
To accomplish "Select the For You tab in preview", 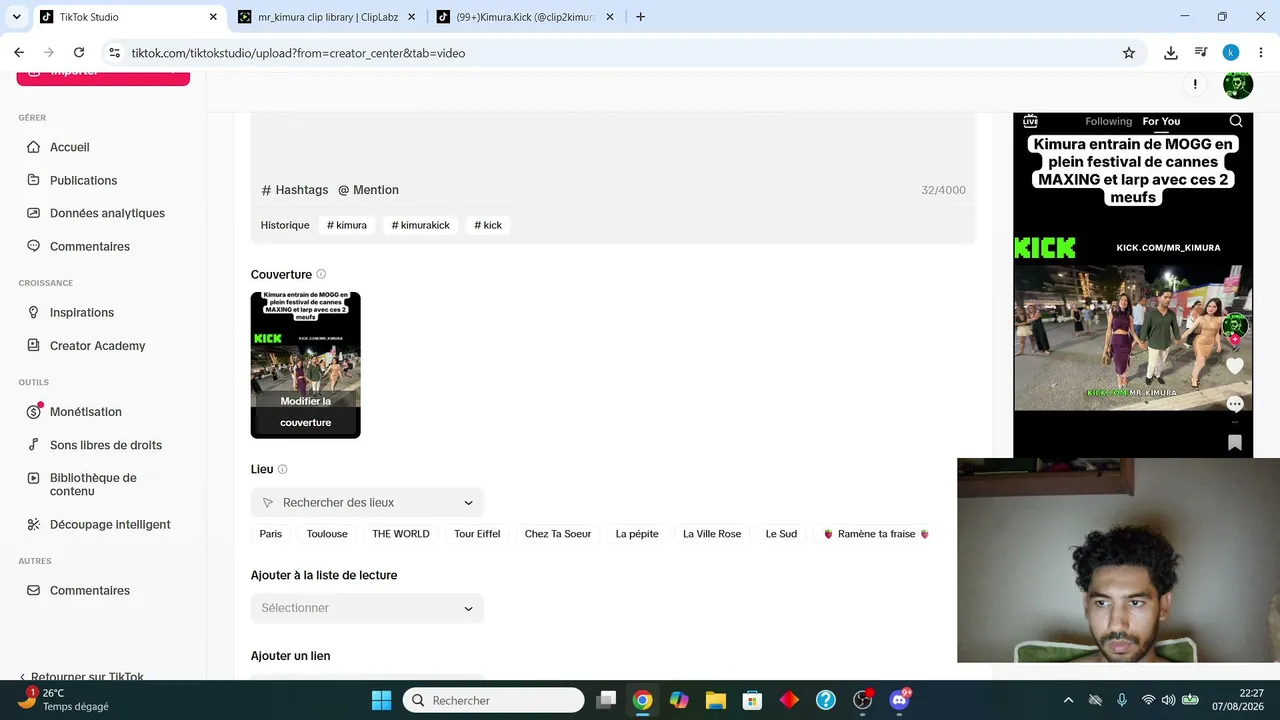I will click(1161, 121).
